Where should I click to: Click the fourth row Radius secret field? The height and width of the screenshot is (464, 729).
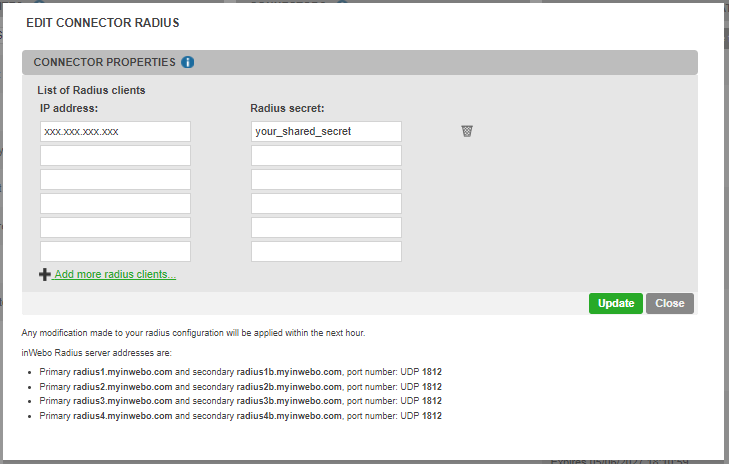click(x=326, y=203)
